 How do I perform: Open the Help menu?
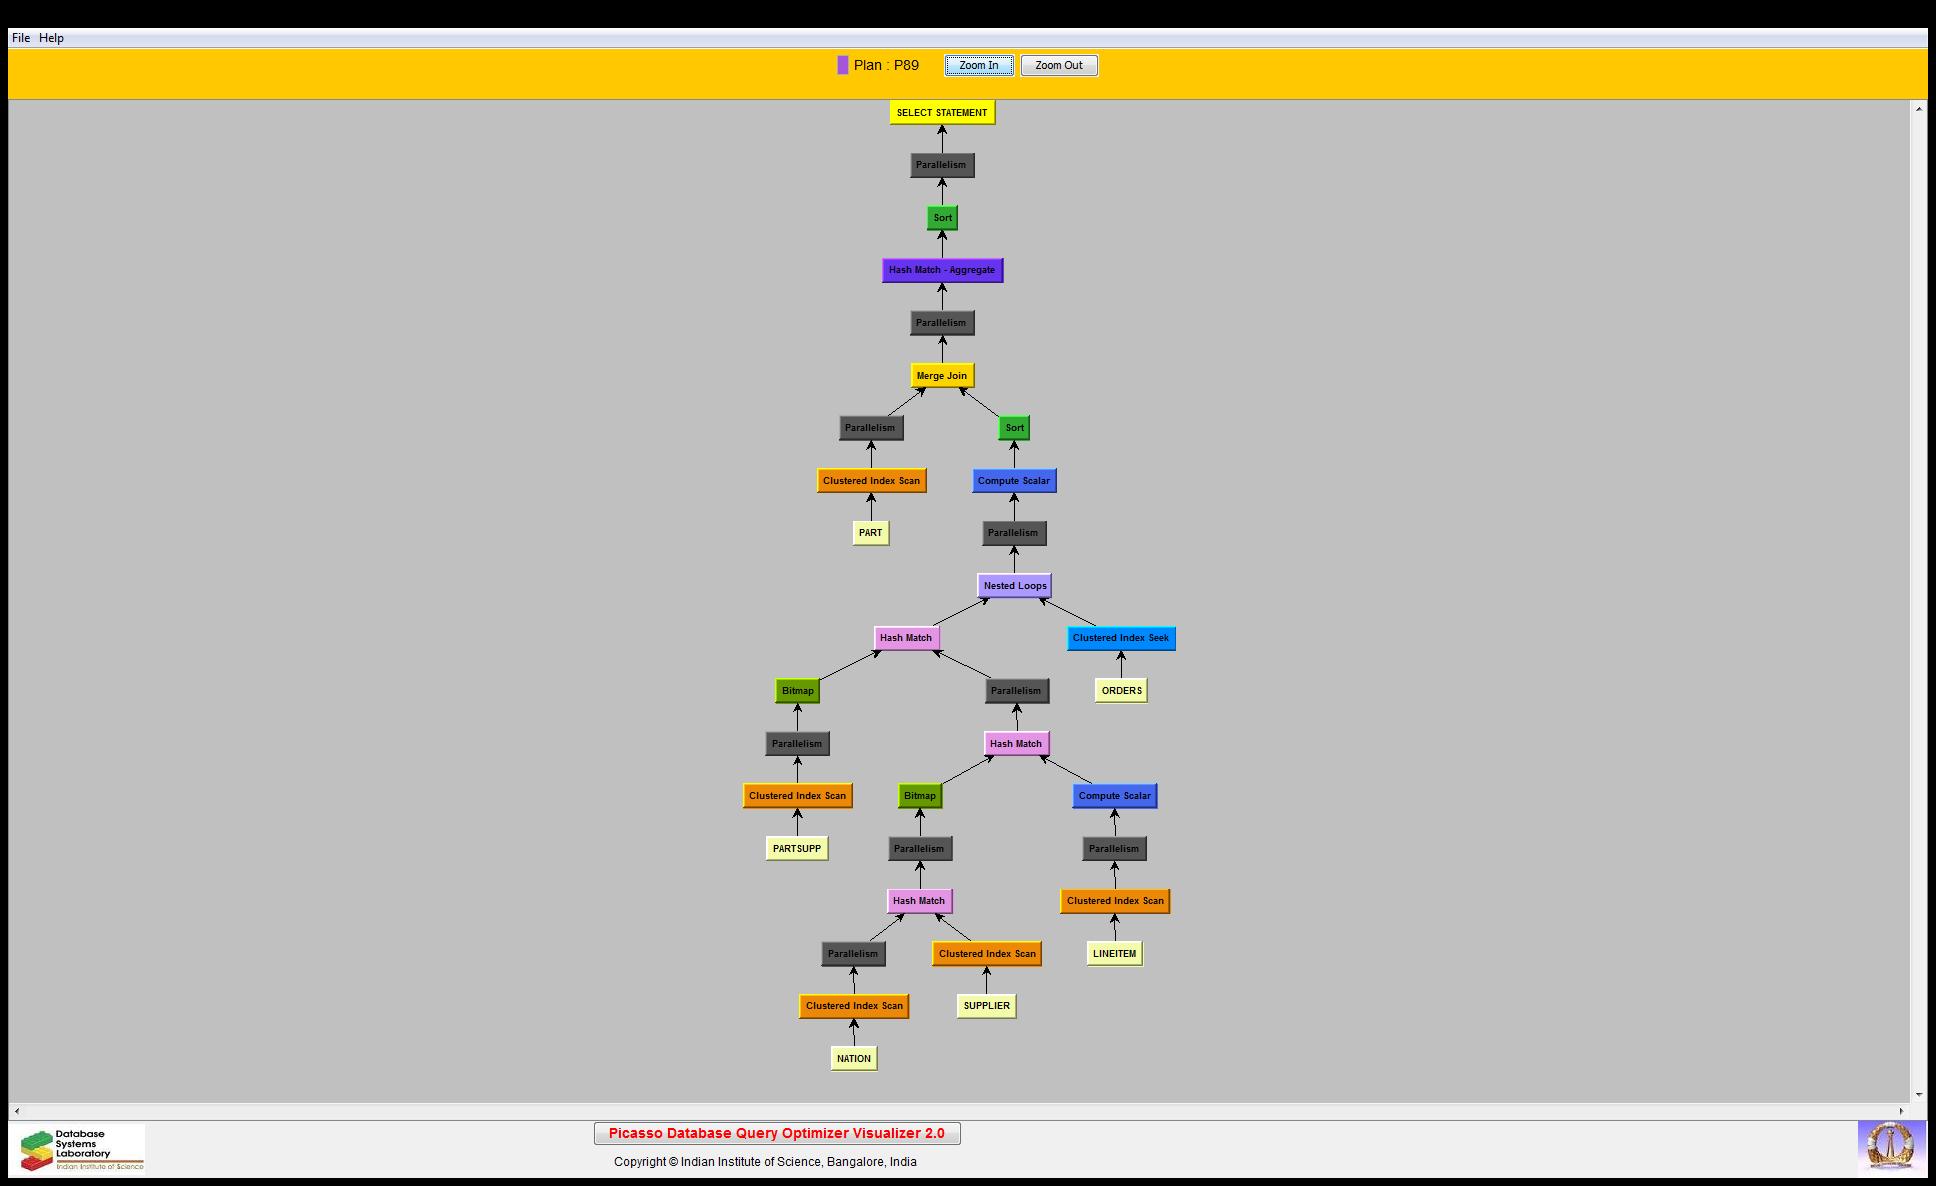(51, 38)
